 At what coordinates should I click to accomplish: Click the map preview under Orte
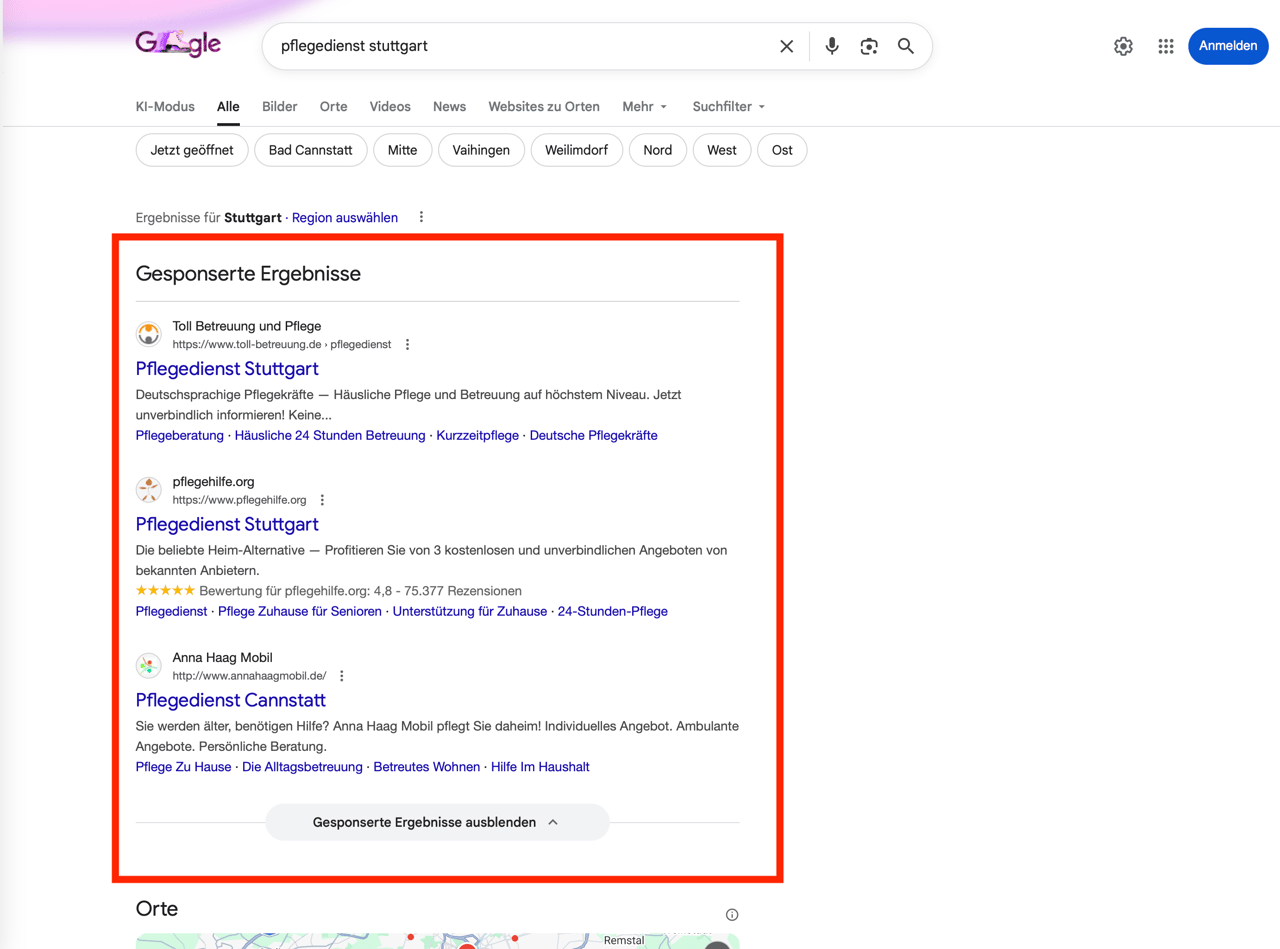[x=437, y=941]
